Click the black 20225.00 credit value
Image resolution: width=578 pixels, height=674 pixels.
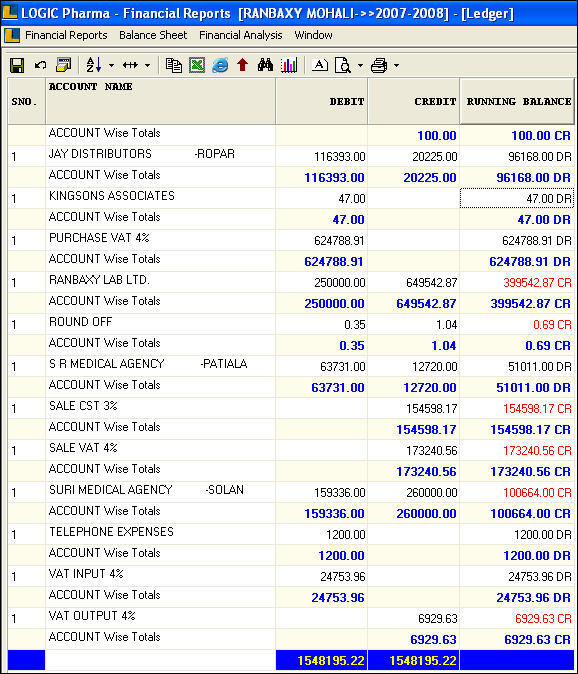[434, 157]
